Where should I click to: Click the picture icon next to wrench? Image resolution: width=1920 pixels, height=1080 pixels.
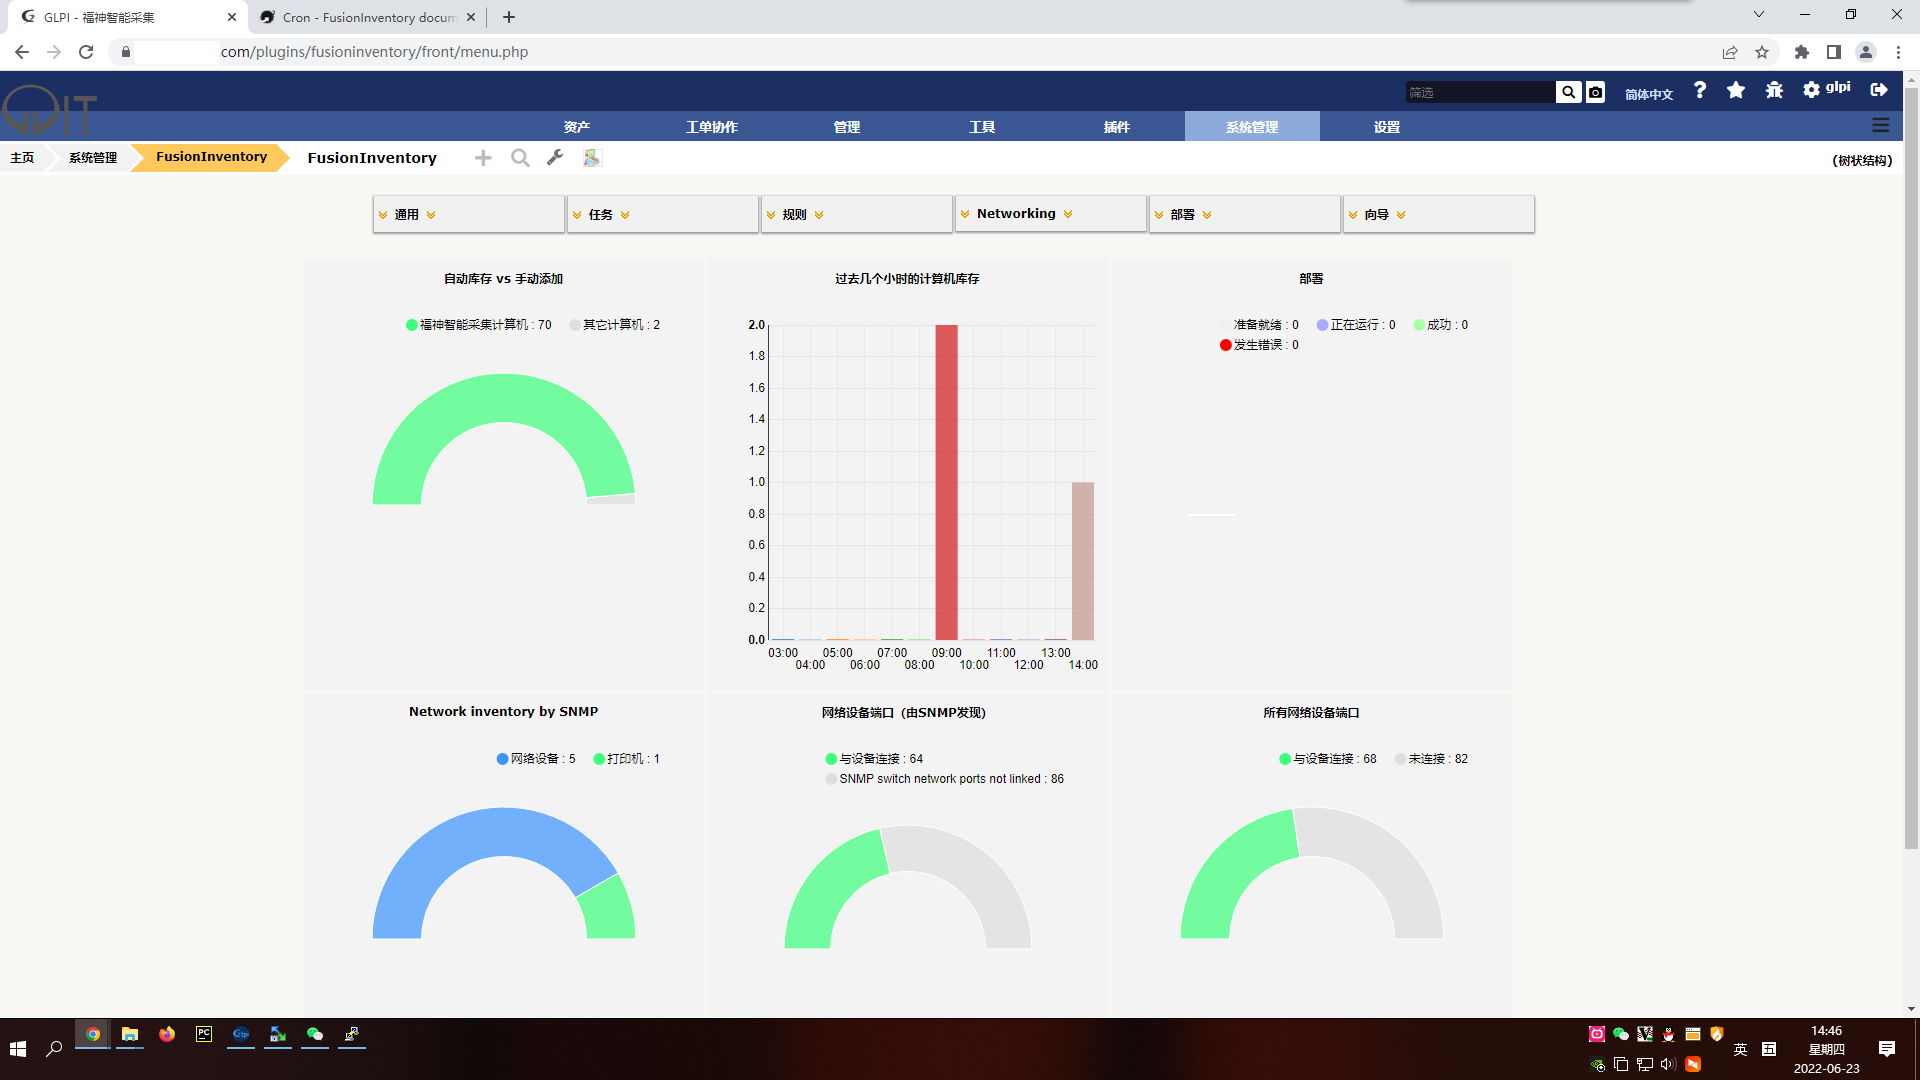click(592, 157)
